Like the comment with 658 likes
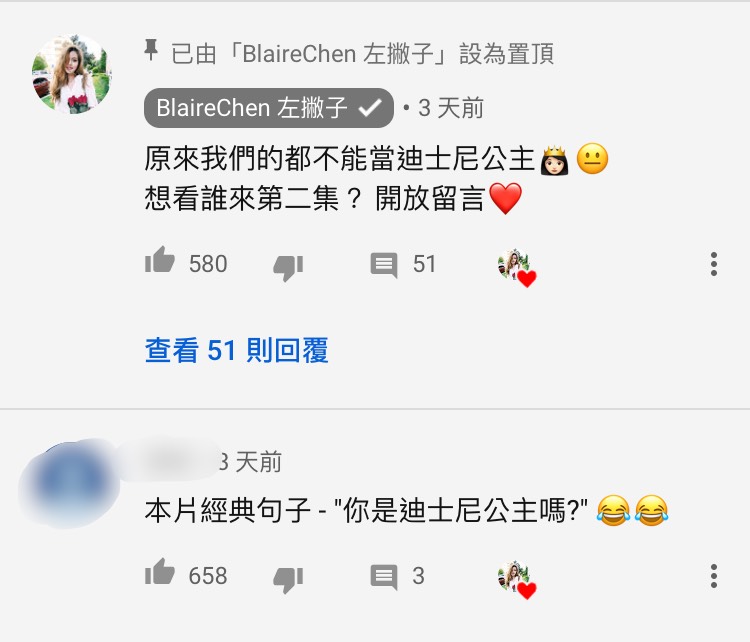This screenshot has width=750, height=642. pyautogui.click(x=160, y=572)
